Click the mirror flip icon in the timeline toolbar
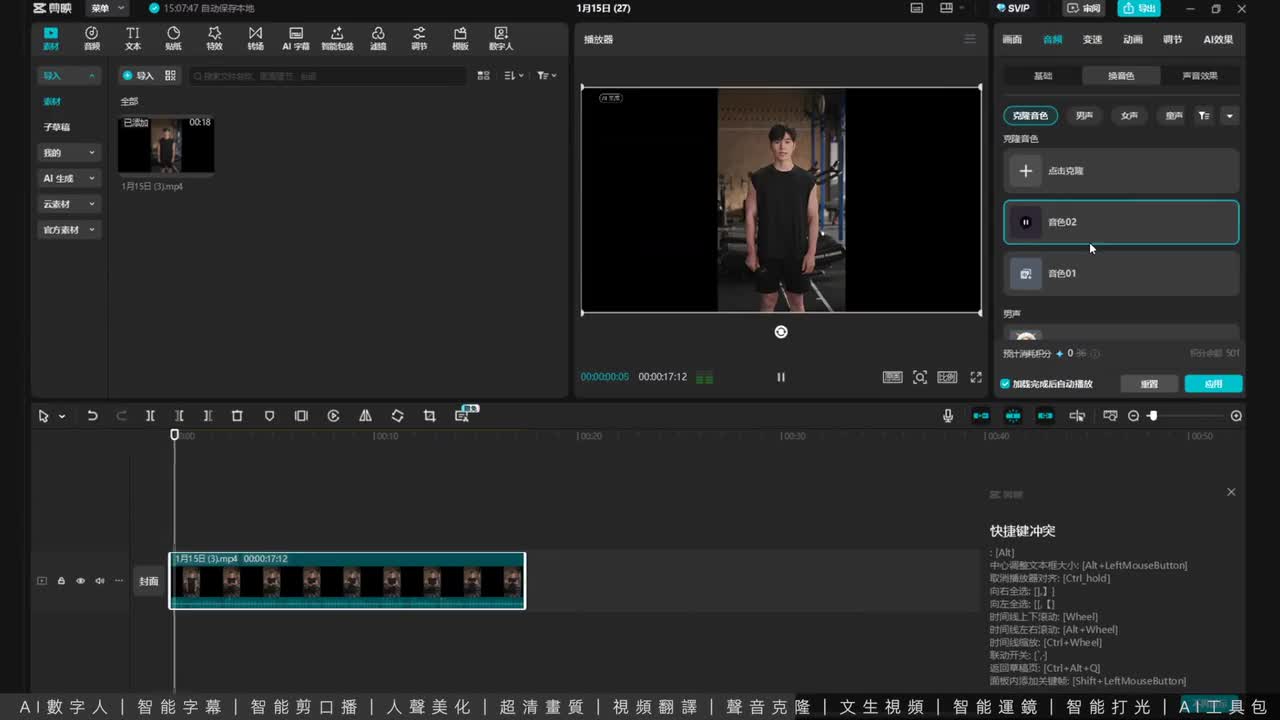This screenshot has height=720, width=1280. (x=365, y=416)
